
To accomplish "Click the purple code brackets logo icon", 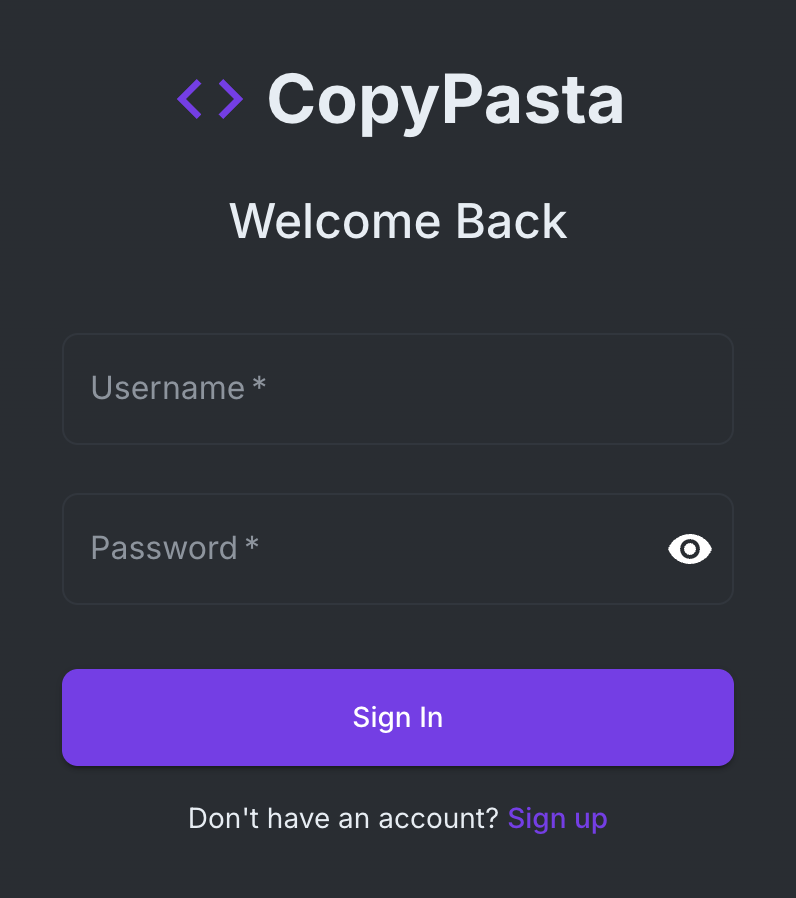I will (x=210, y=100).
